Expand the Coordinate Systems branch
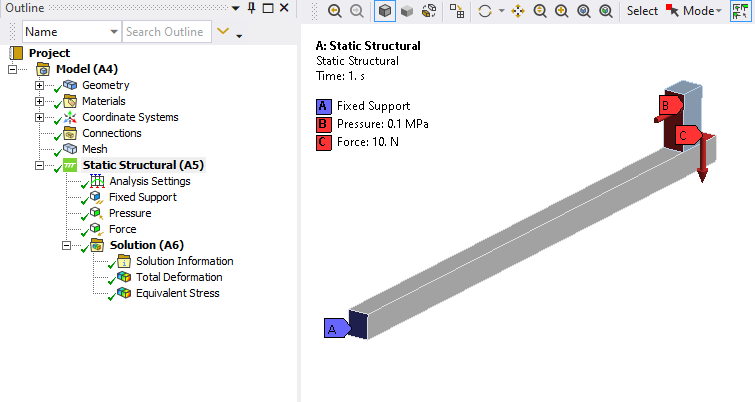 pos(39,117)
